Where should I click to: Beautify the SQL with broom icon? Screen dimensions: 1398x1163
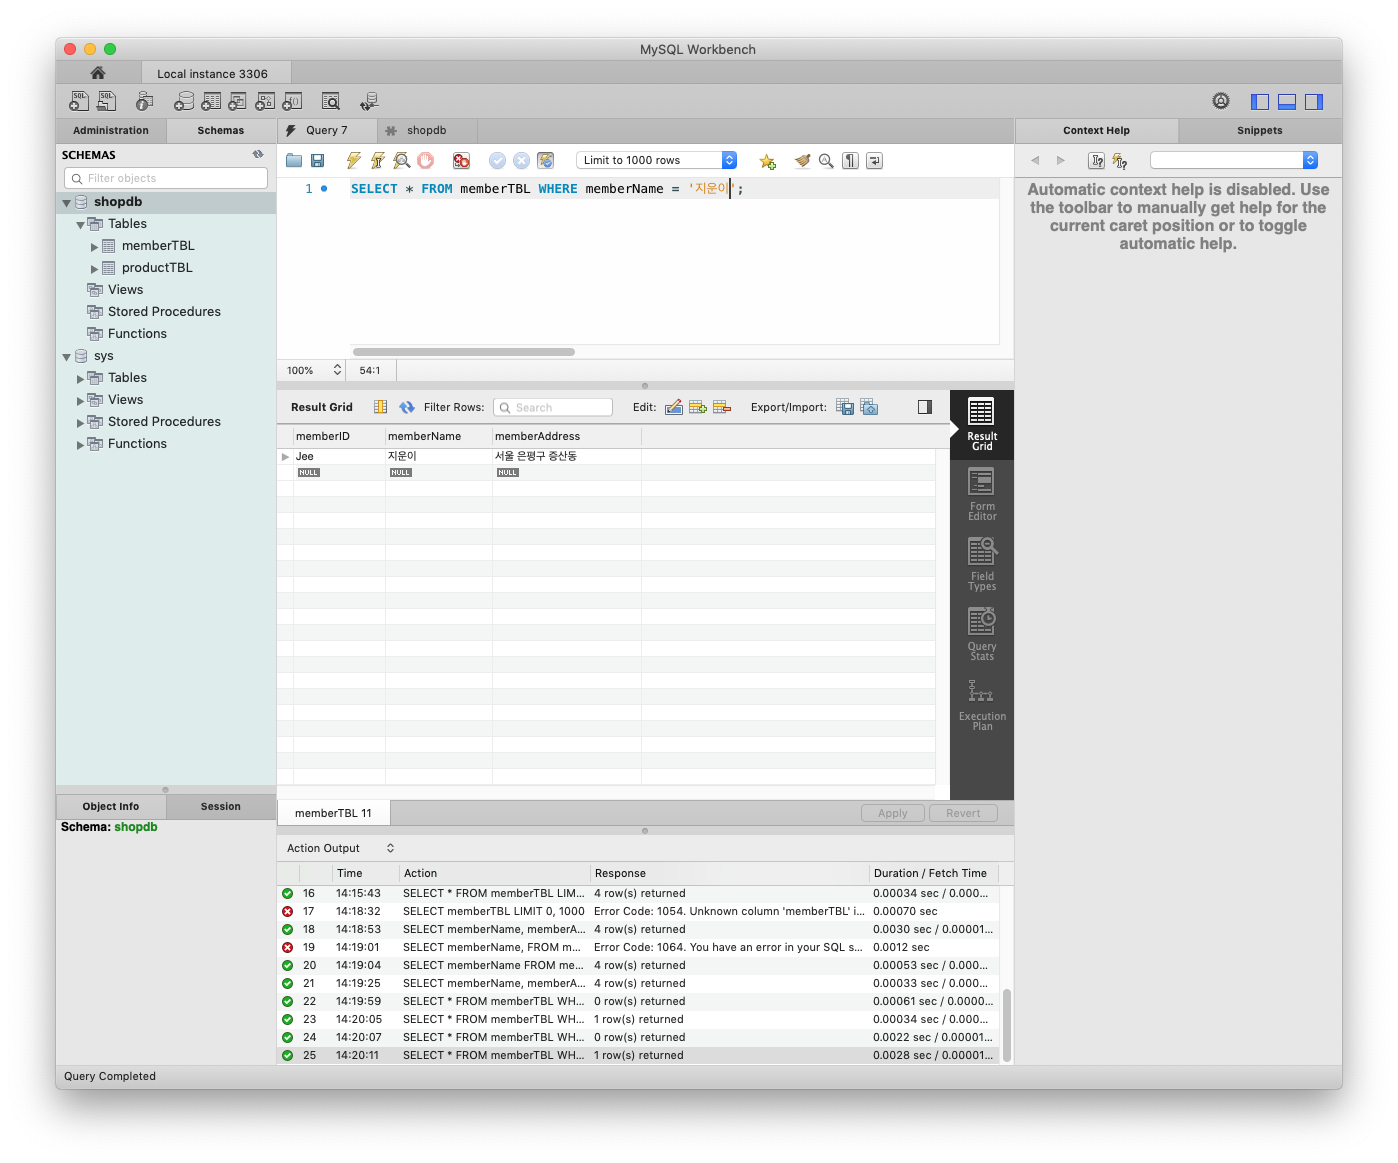(x=802, y=160)
